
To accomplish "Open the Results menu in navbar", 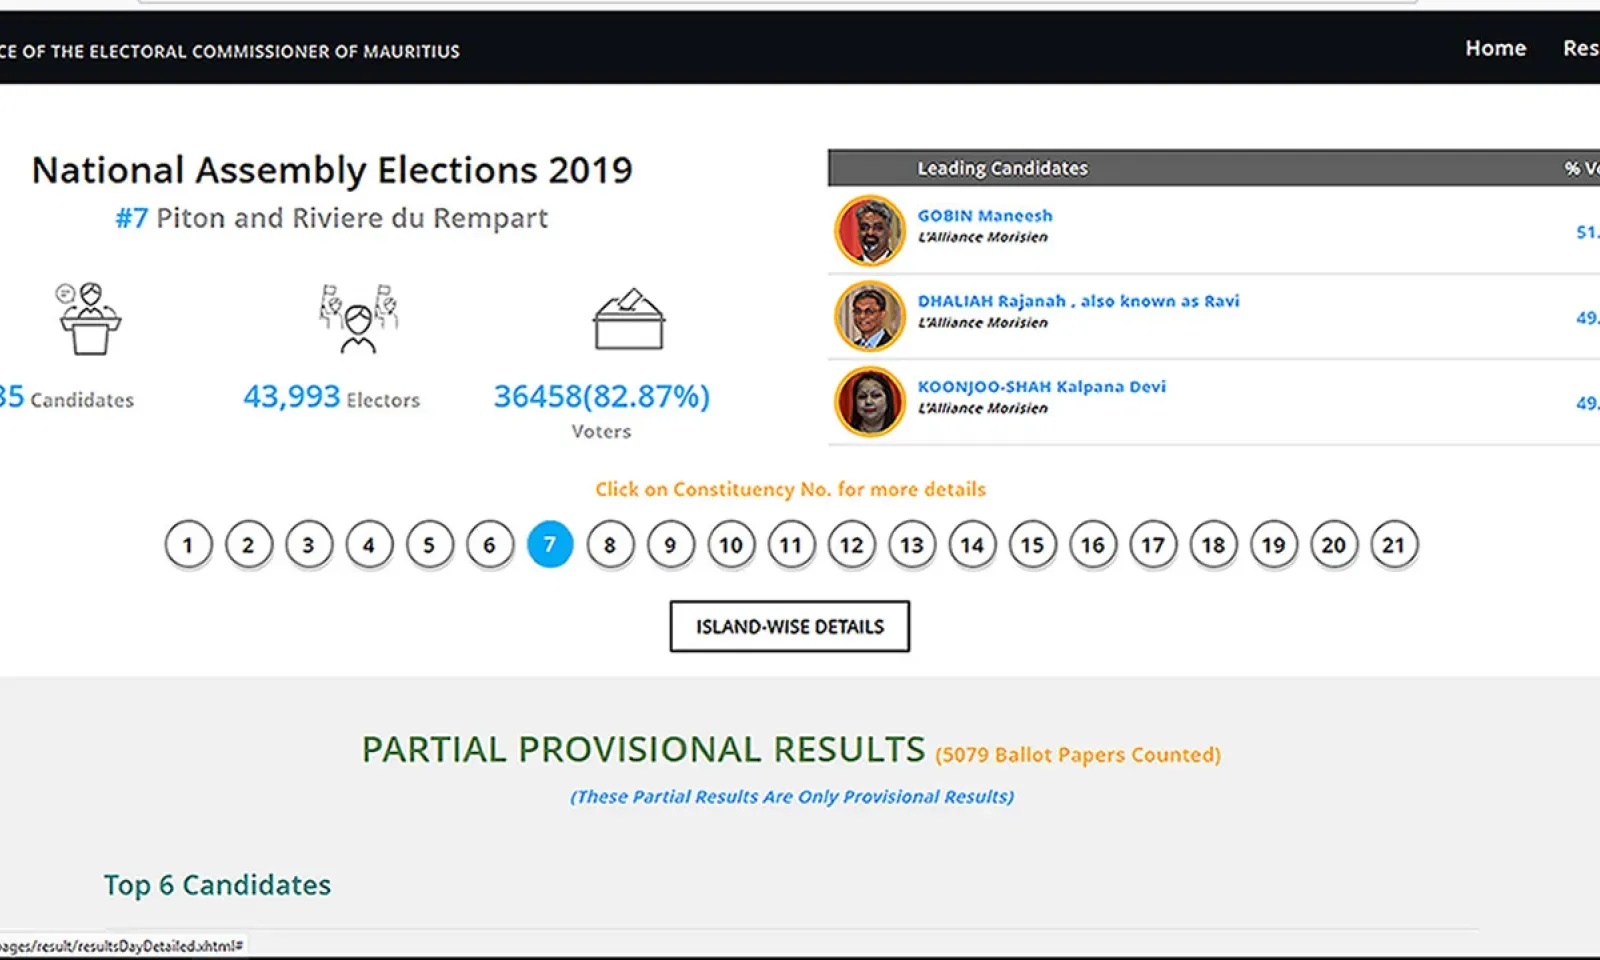I will point(1580,48).
